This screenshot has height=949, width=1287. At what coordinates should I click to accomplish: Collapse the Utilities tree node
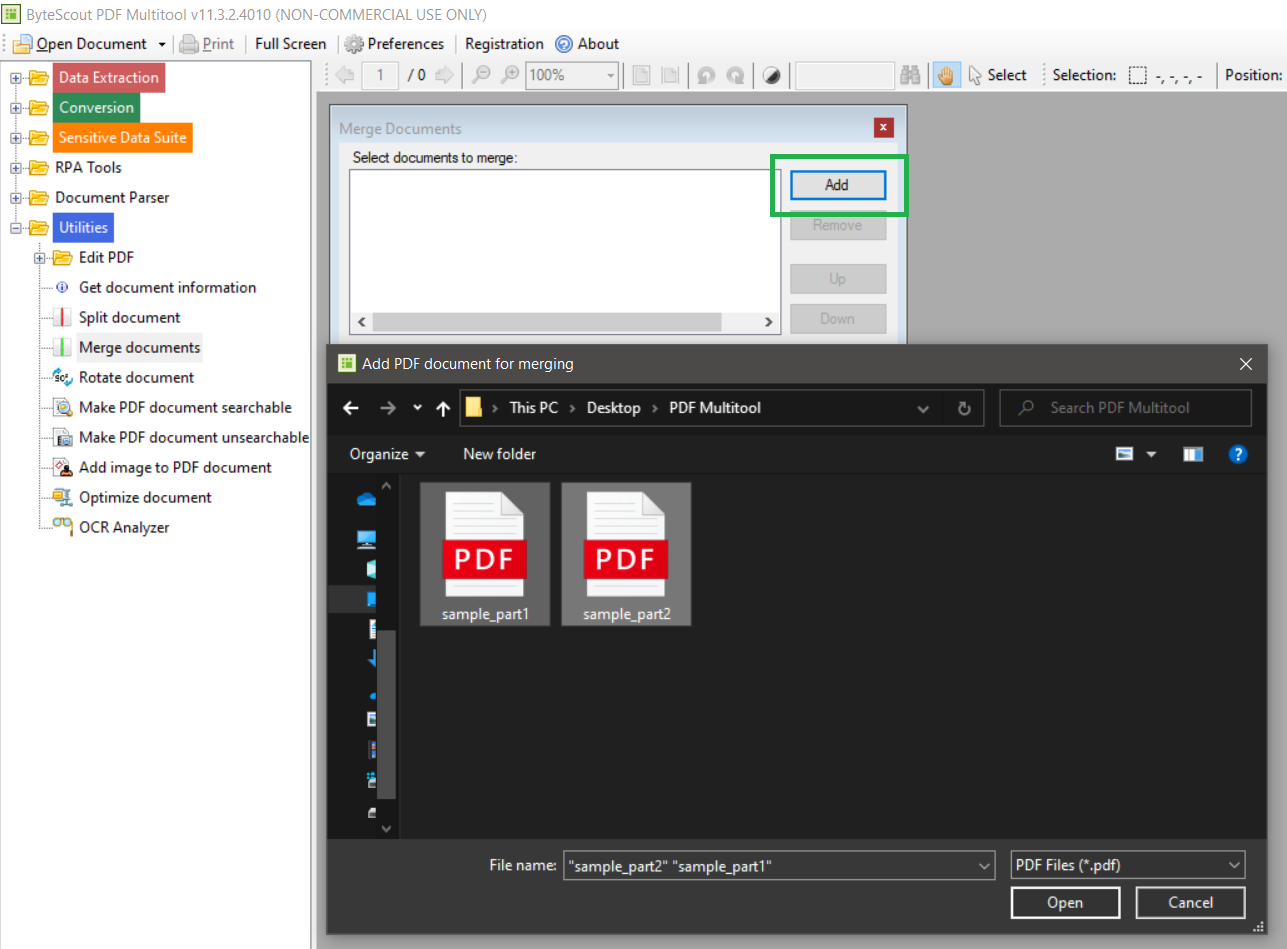[16, 228]
